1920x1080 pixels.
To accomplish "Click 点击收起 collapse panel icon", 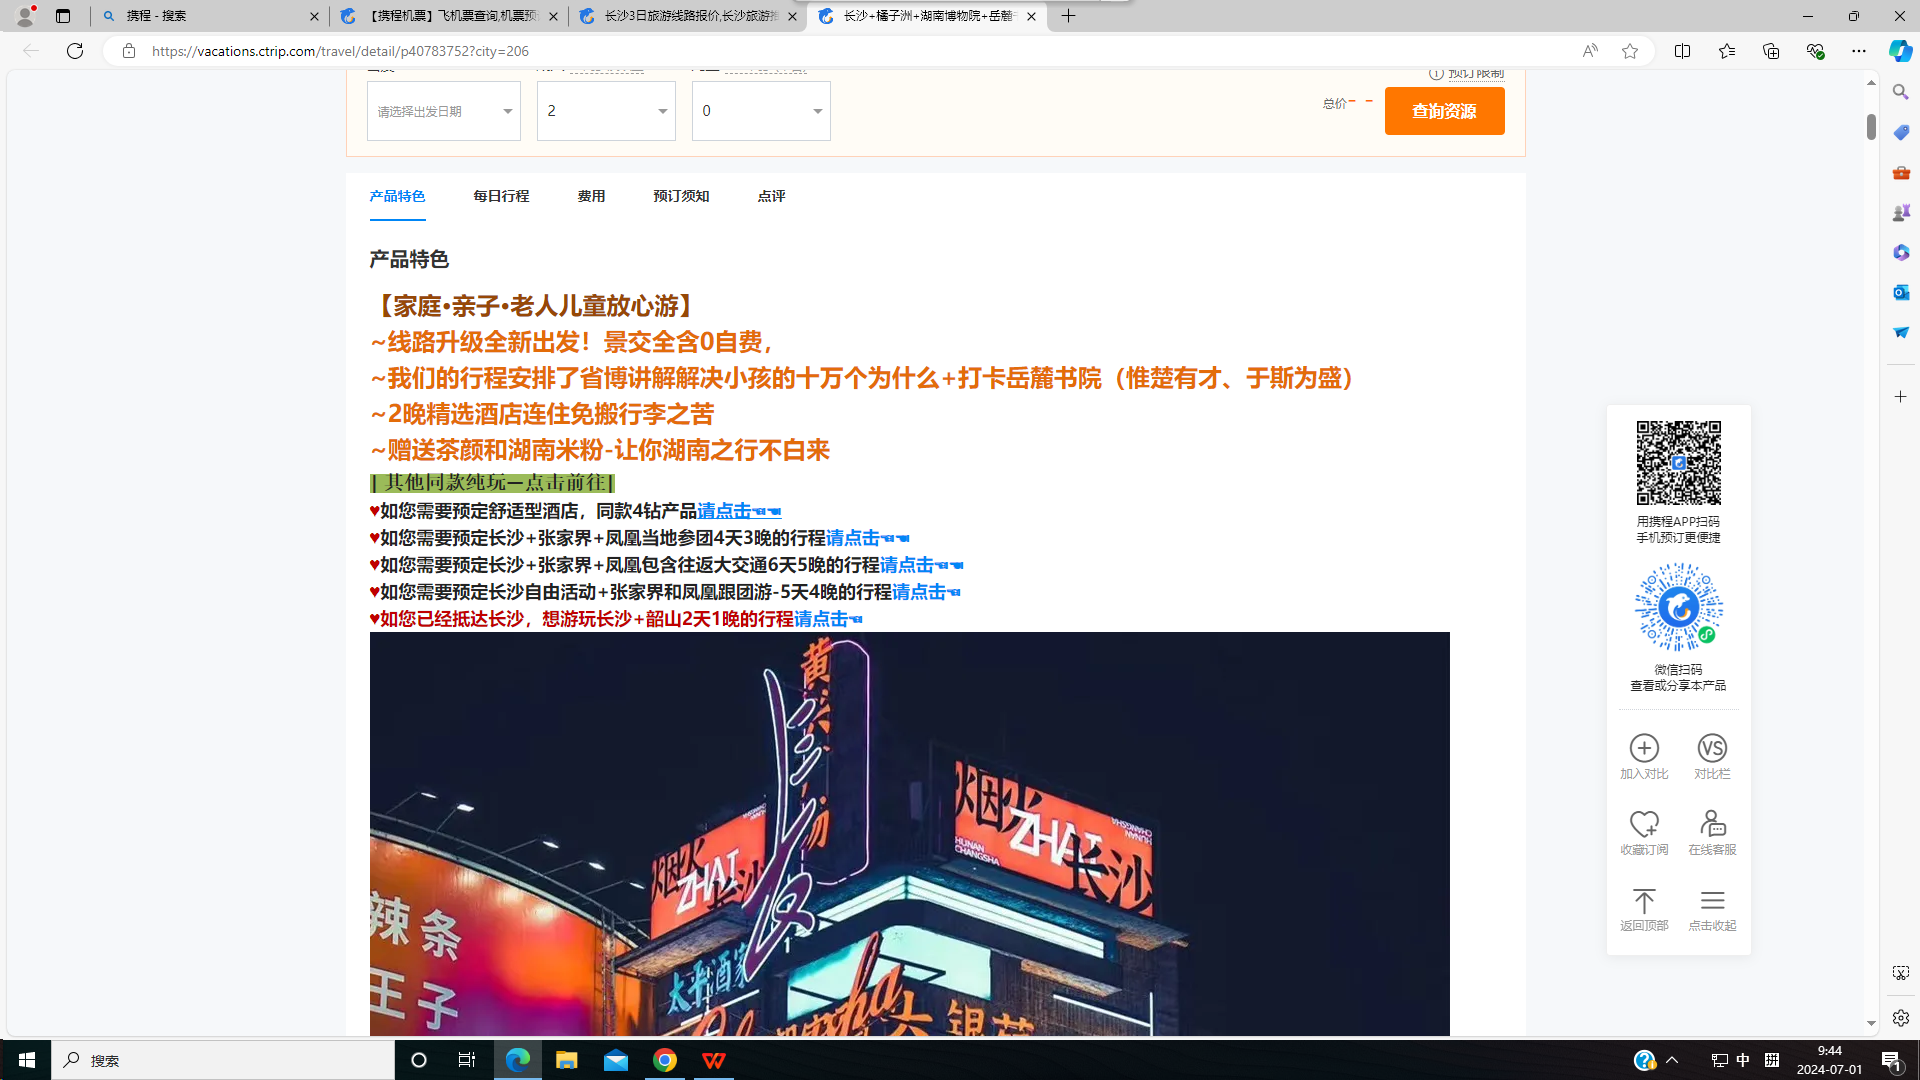I will coord(1711,901).
